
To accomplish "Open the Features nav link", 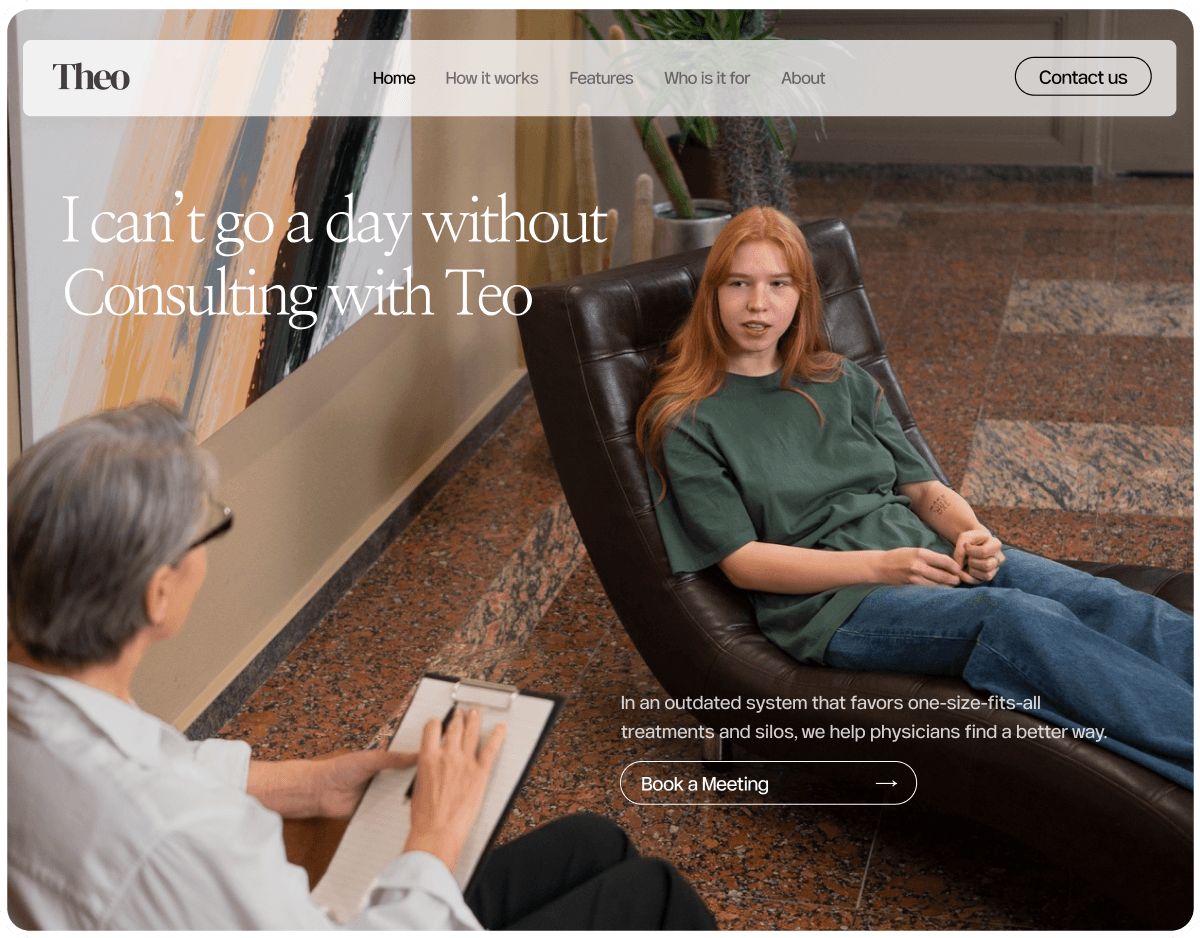I will [601, 78].
